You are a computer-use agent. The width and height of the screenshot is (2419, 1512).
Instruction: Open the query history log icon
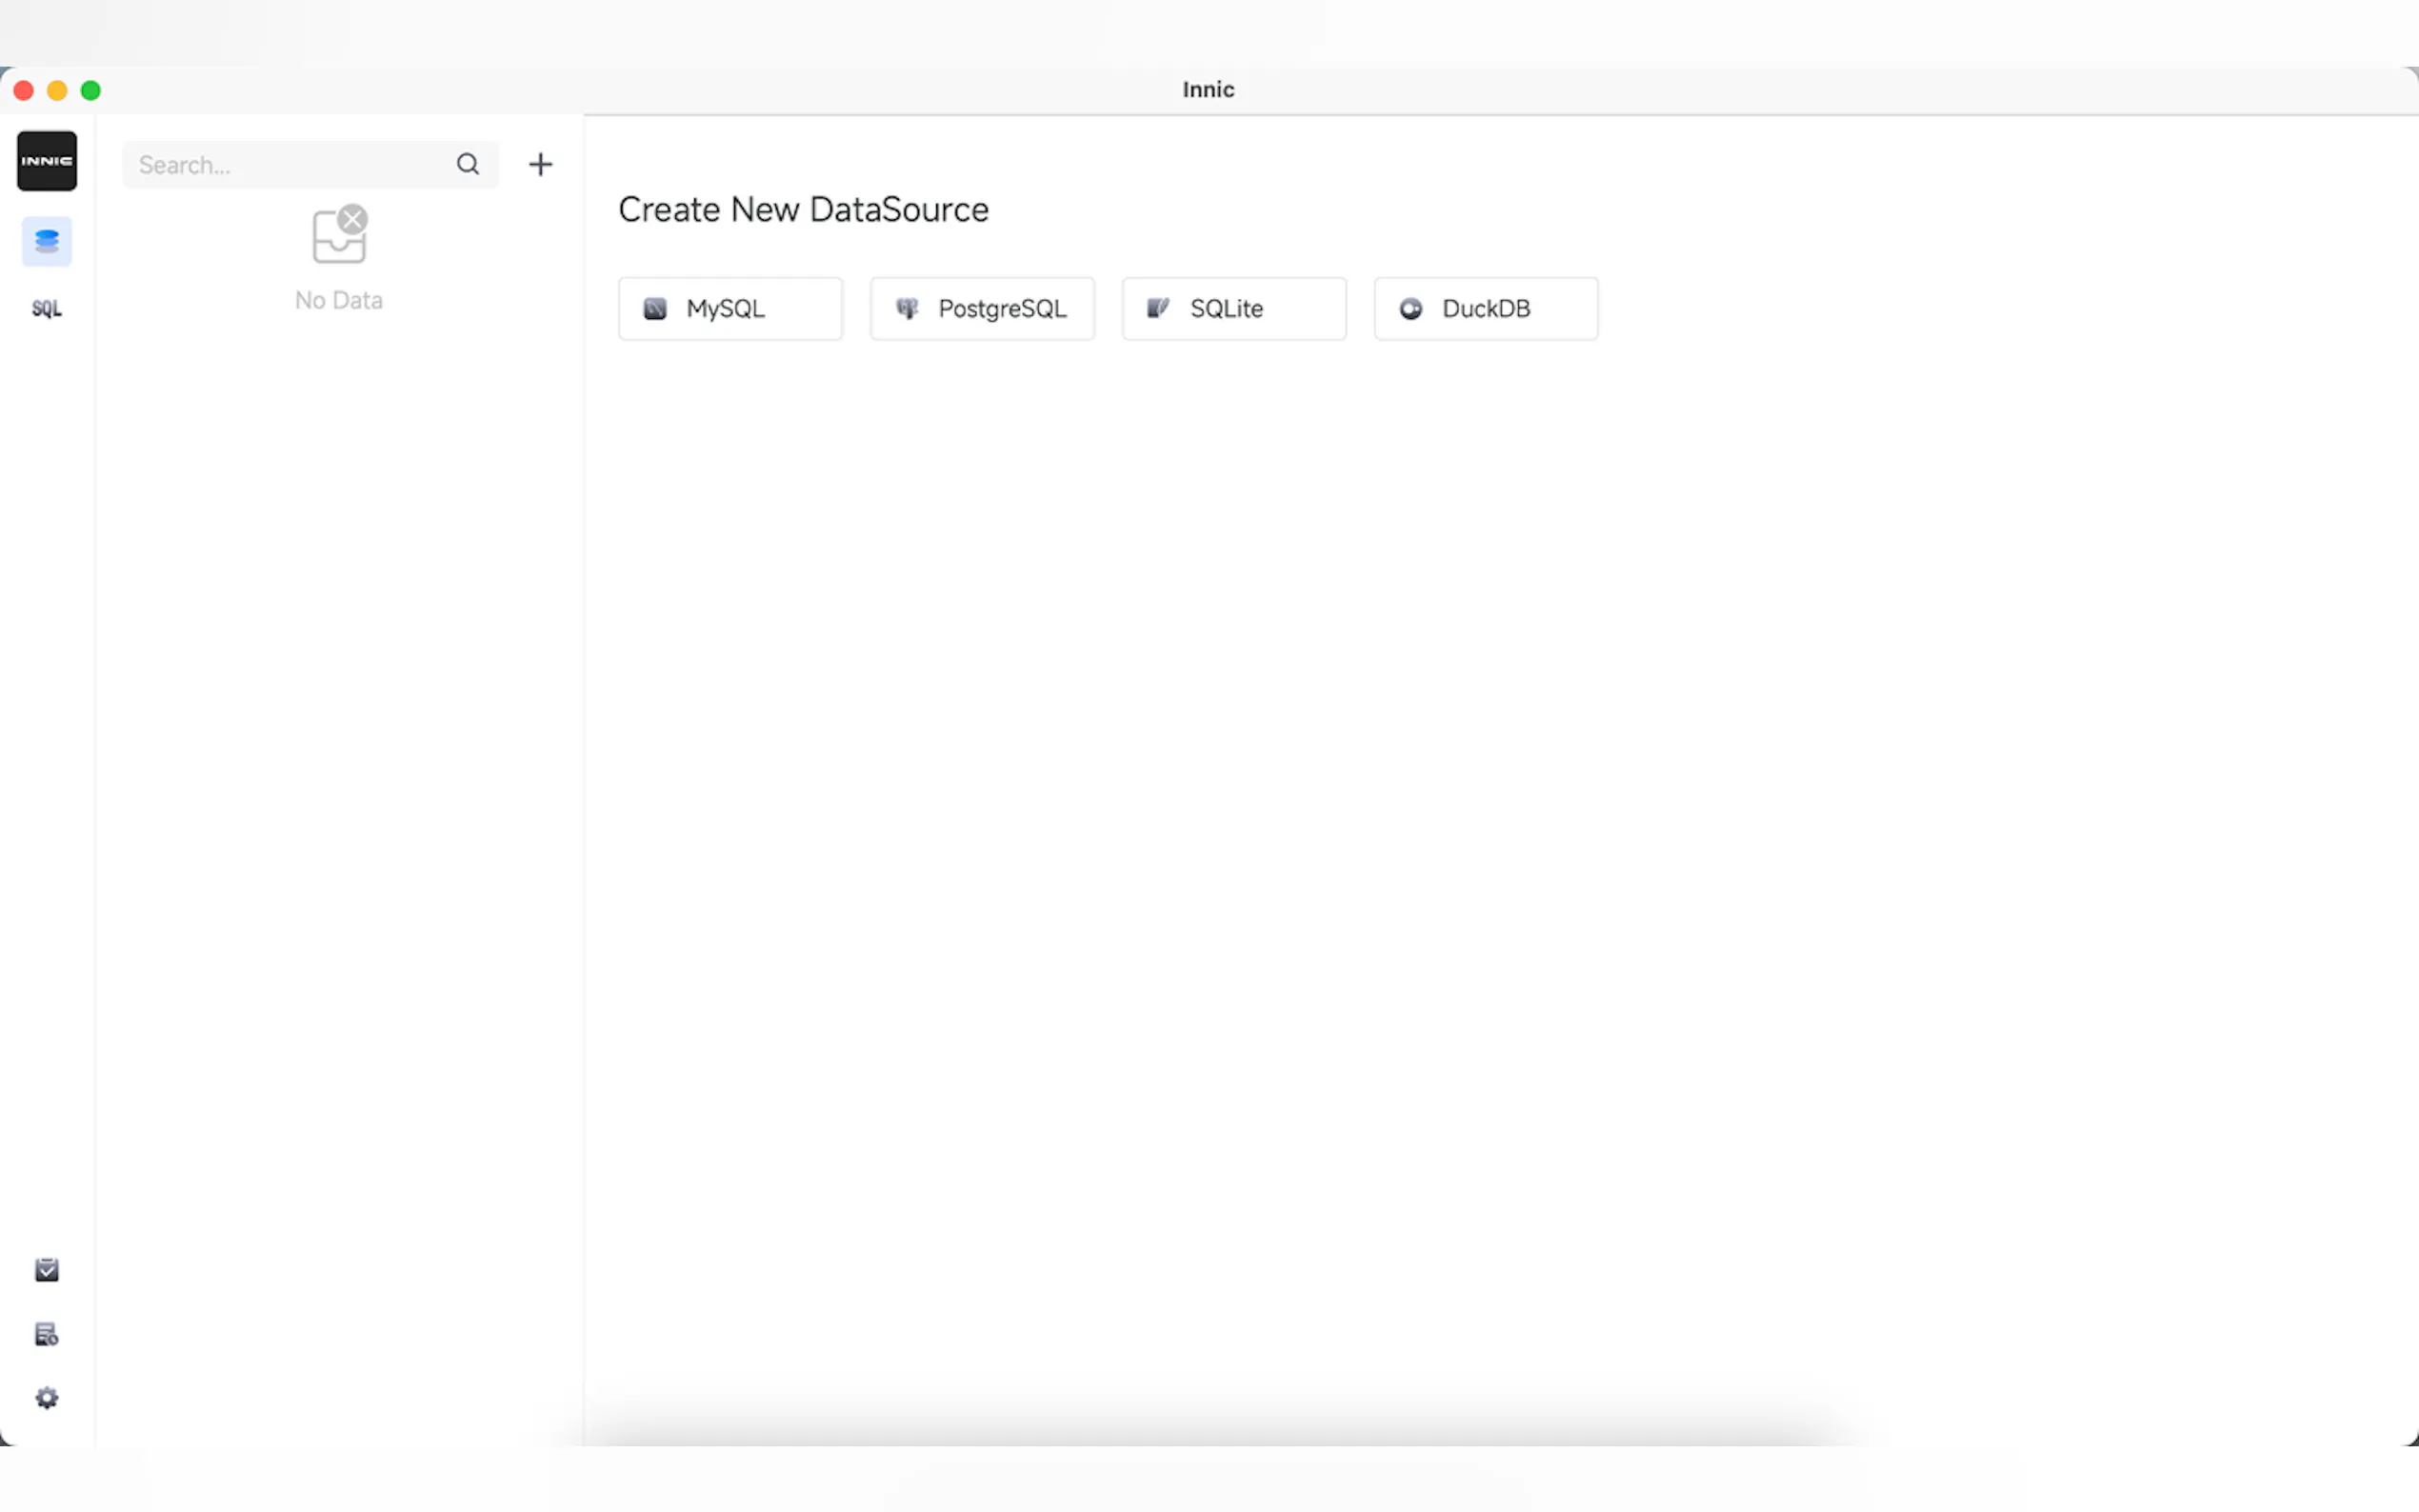click(46, 1334)
